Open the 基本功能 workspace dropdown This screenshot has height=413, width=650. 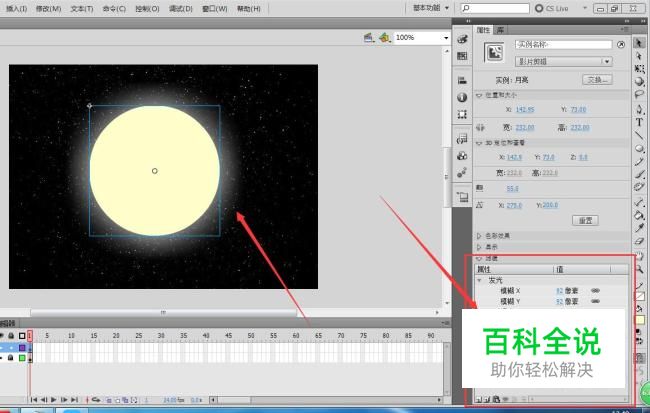point(431,8)
